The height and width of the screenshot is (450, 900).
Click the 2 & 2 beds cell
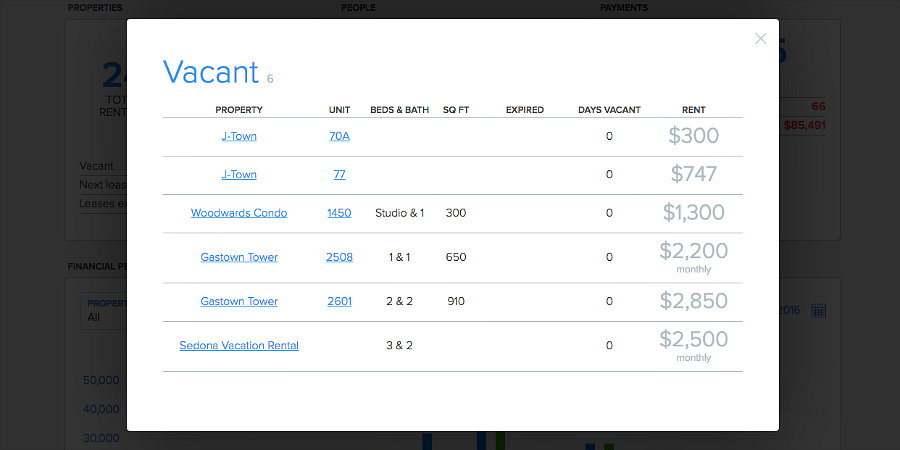[x=399, y=301]
